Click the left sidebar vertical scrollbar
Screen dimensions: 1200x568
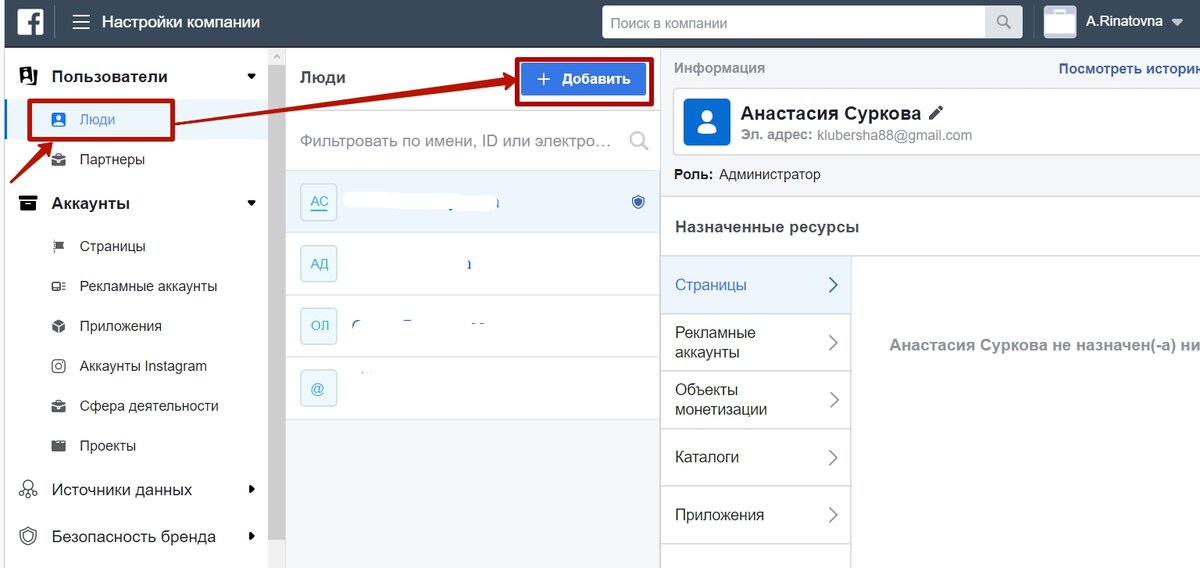click(x=277, y=300)
